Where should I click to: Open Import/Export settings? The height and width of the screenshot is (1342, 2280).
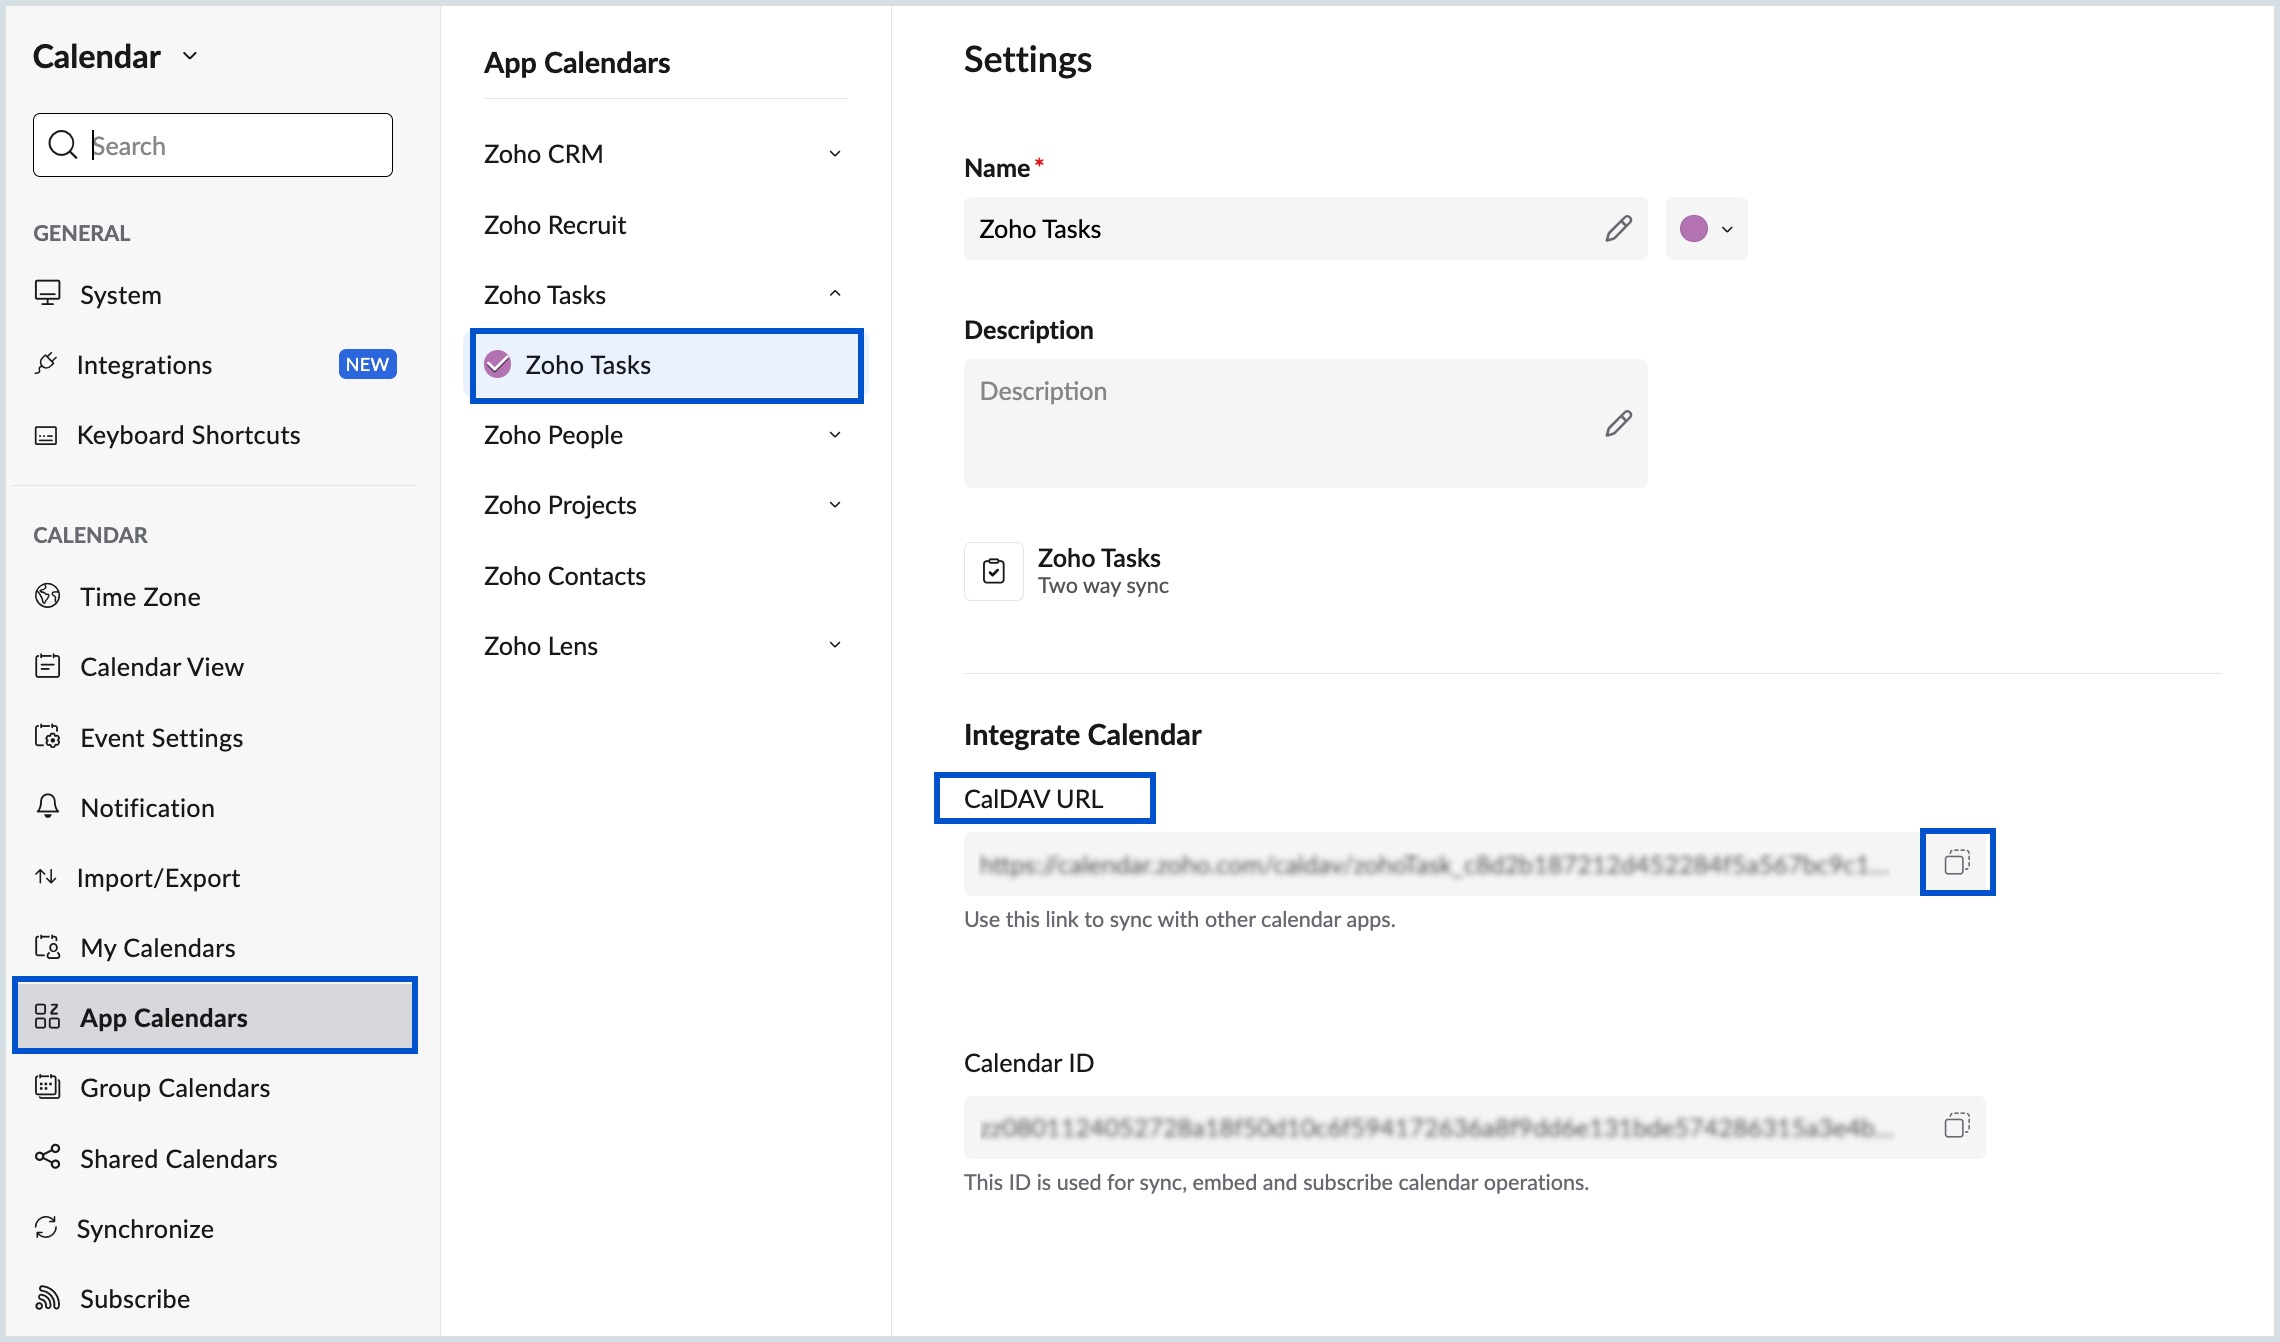tap(158, 878)
